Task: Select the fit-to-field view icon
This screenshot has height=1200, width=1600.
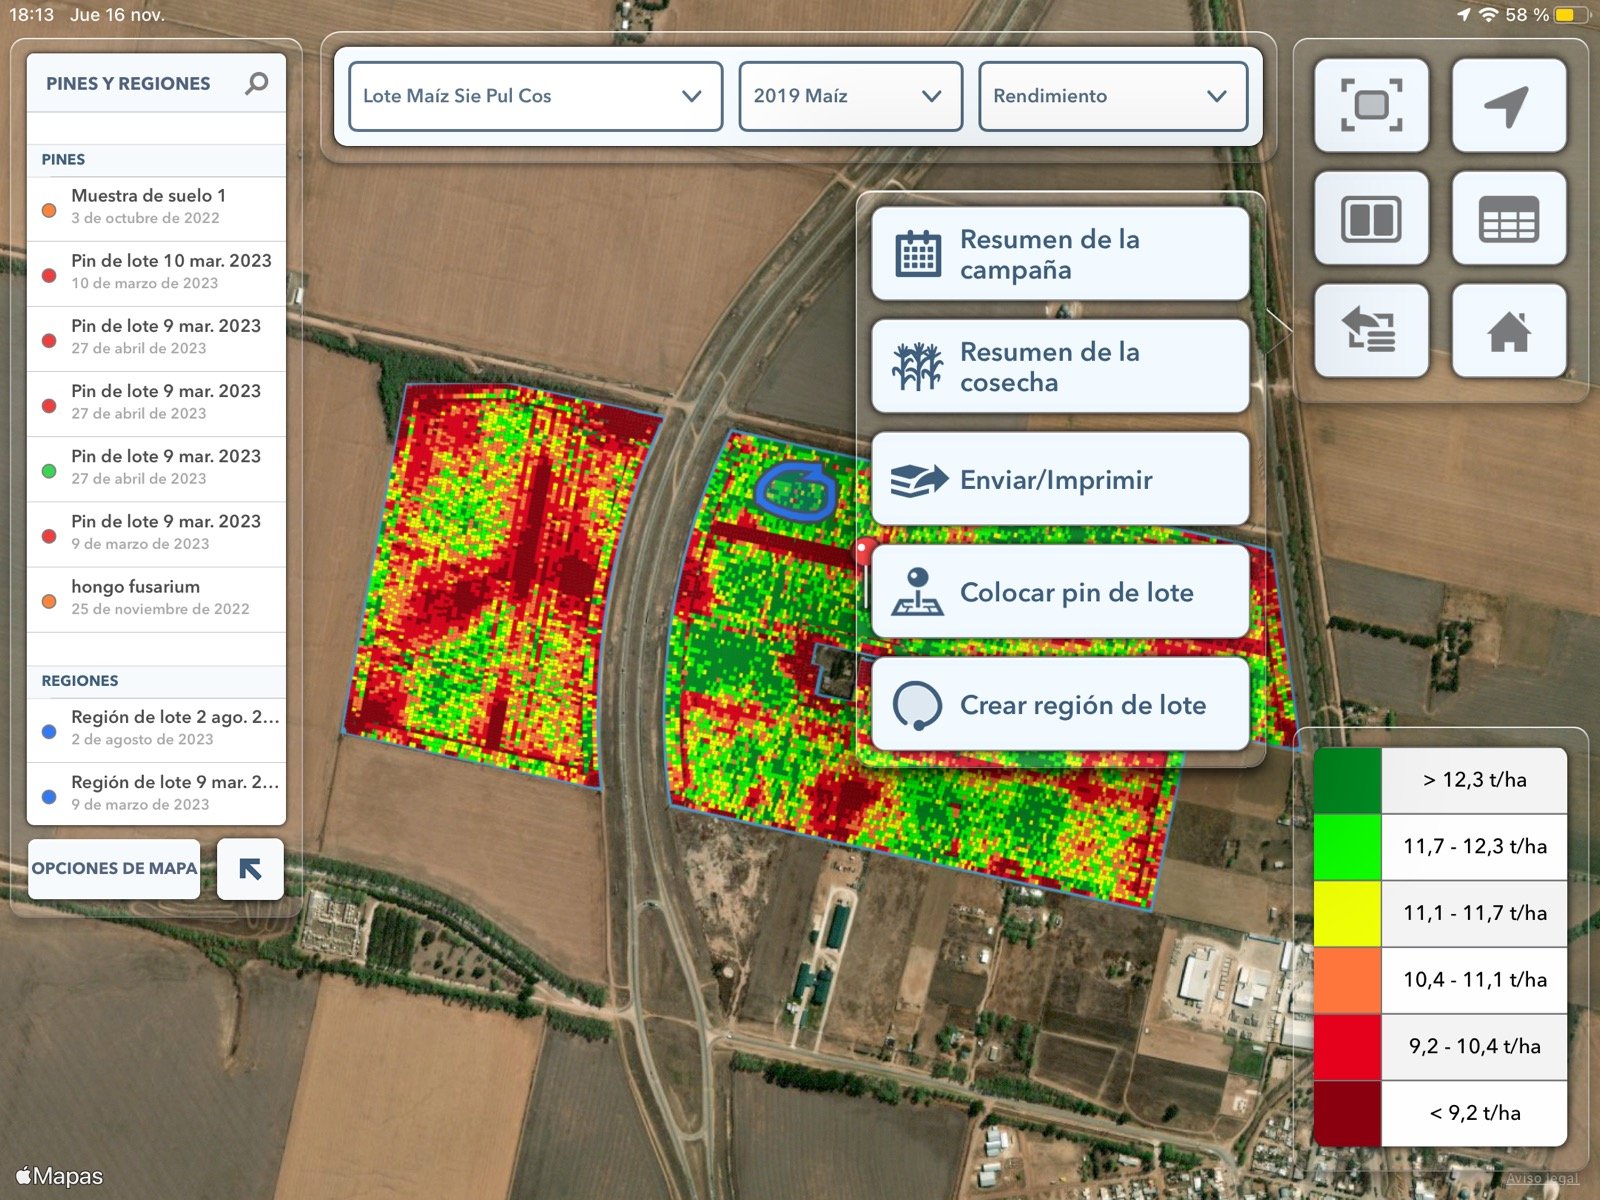Action: pyautogui.click(x=1371, y=104)
